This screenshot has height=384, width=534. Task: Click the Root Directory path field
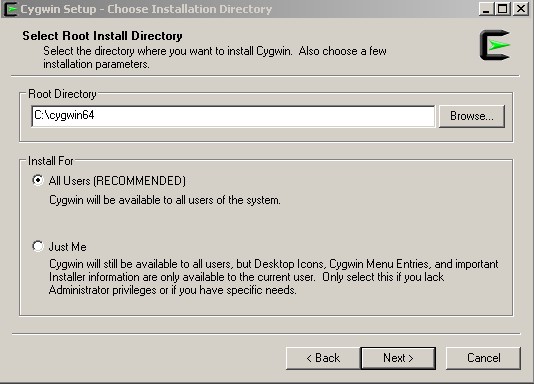pyautogui.click(x=233, y=116)
